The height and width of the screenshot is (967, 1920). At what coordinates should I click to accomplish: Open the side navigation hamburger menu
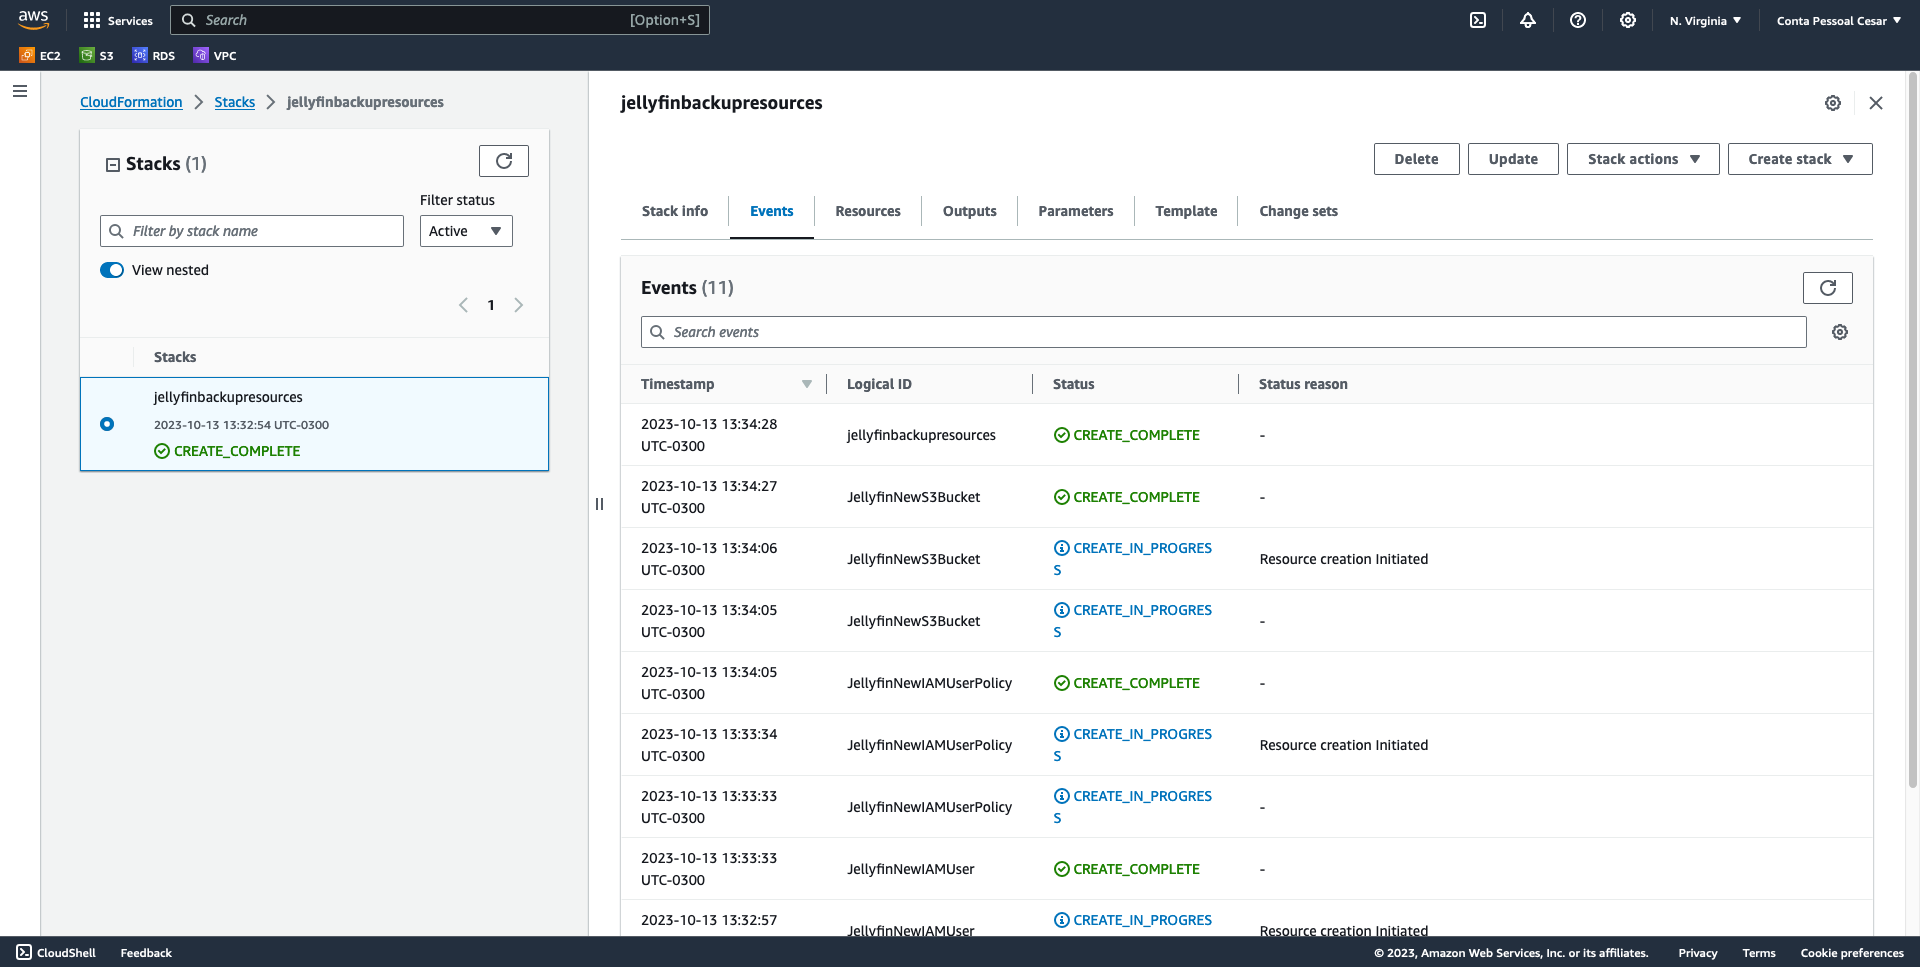[x=20, y=91]
